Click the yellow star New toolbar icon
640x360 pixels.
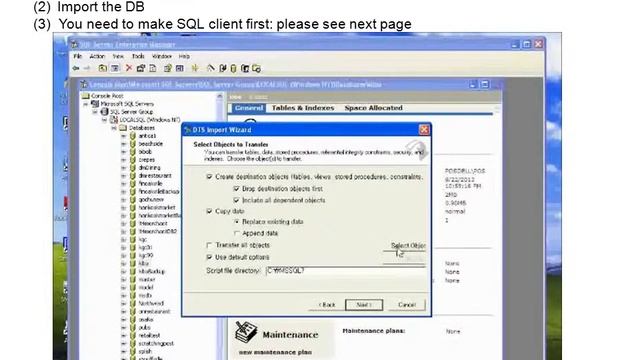pos(195,68)
